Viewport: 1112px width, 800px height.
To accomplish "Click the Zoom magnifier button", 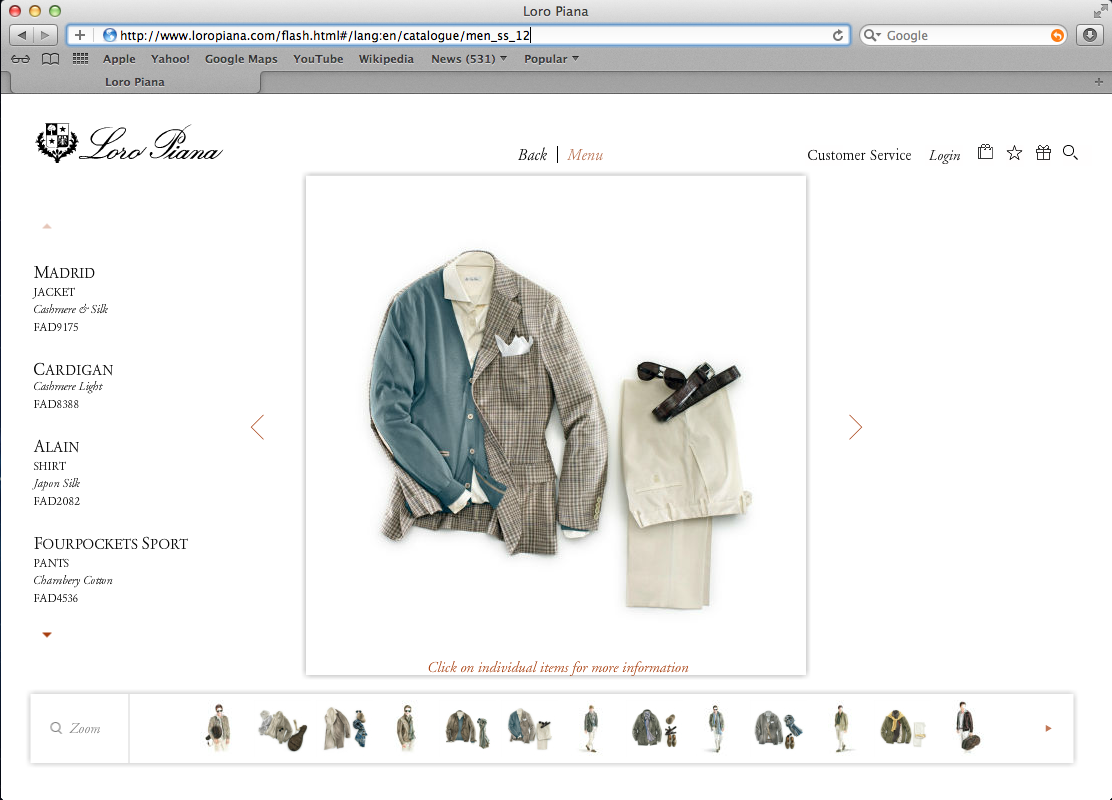I will 75,728.
